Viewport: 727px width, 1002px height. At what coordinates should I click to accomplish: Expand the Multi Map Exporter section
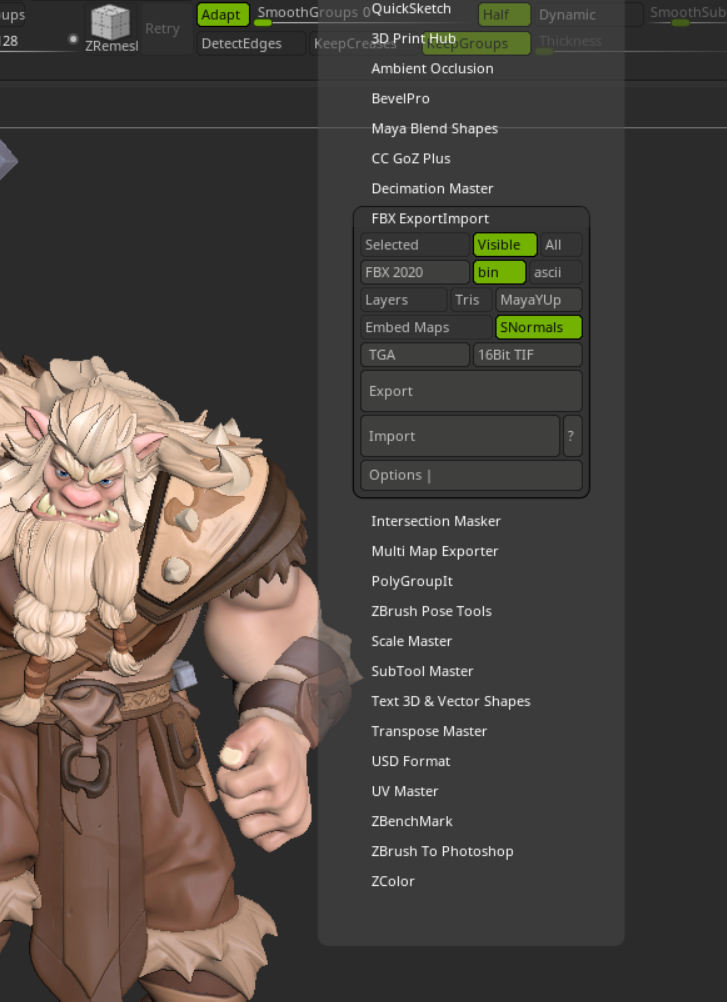click(434, 551)
